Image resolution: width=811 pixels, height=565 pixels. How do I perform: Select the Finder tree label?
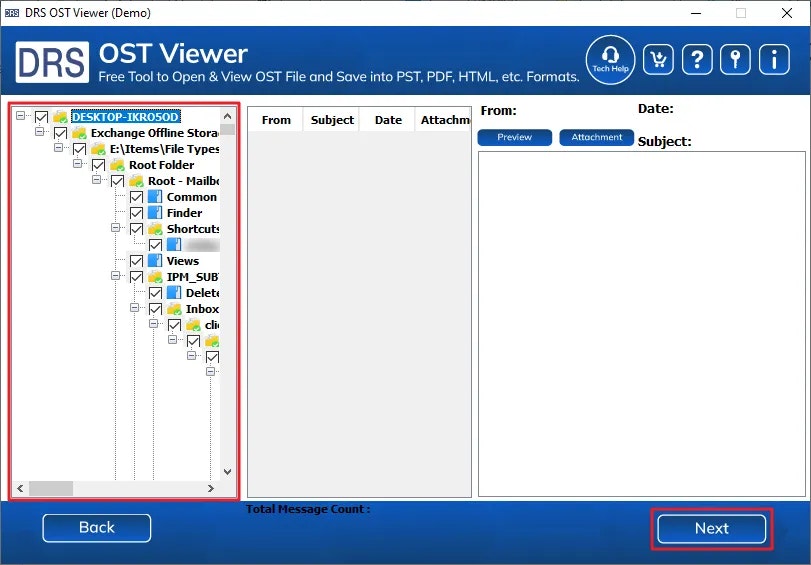click(184, 213)
